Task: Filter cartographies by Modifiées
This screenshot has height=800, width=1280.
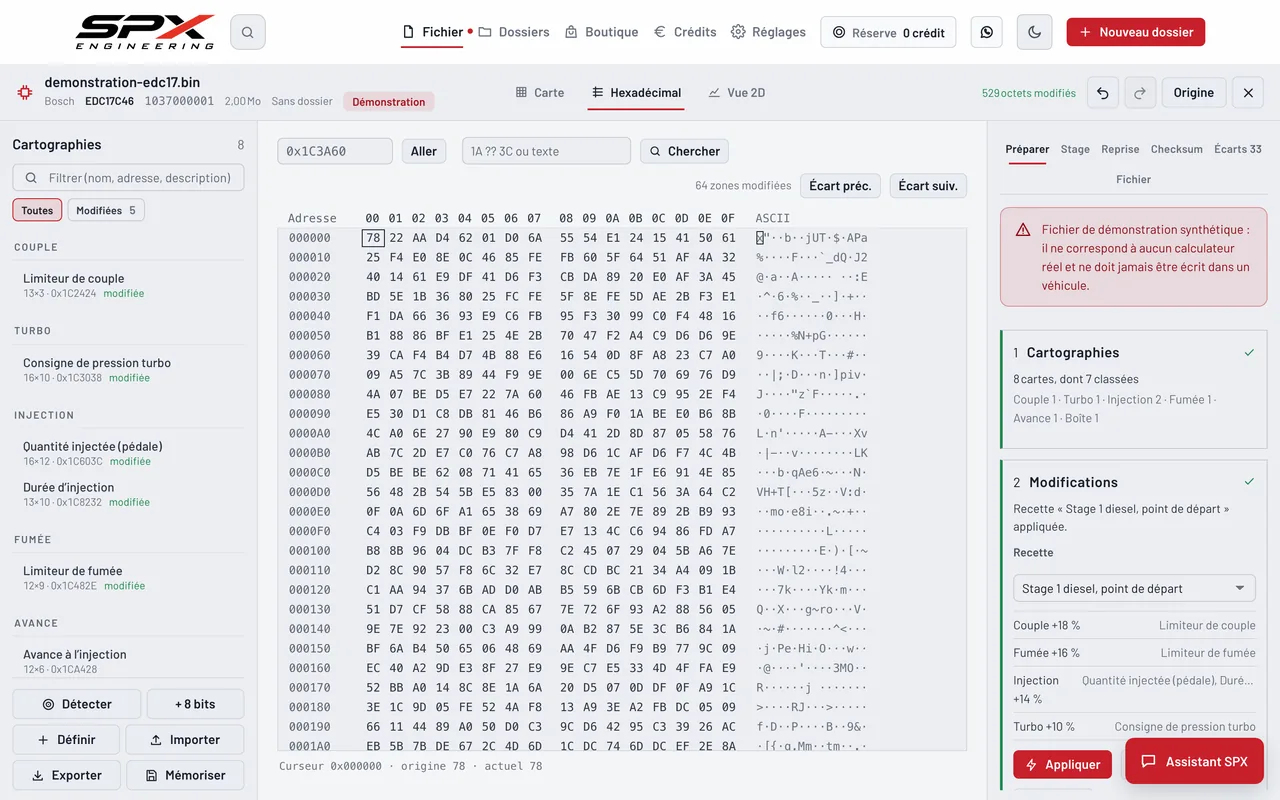Action: point(106,210)
